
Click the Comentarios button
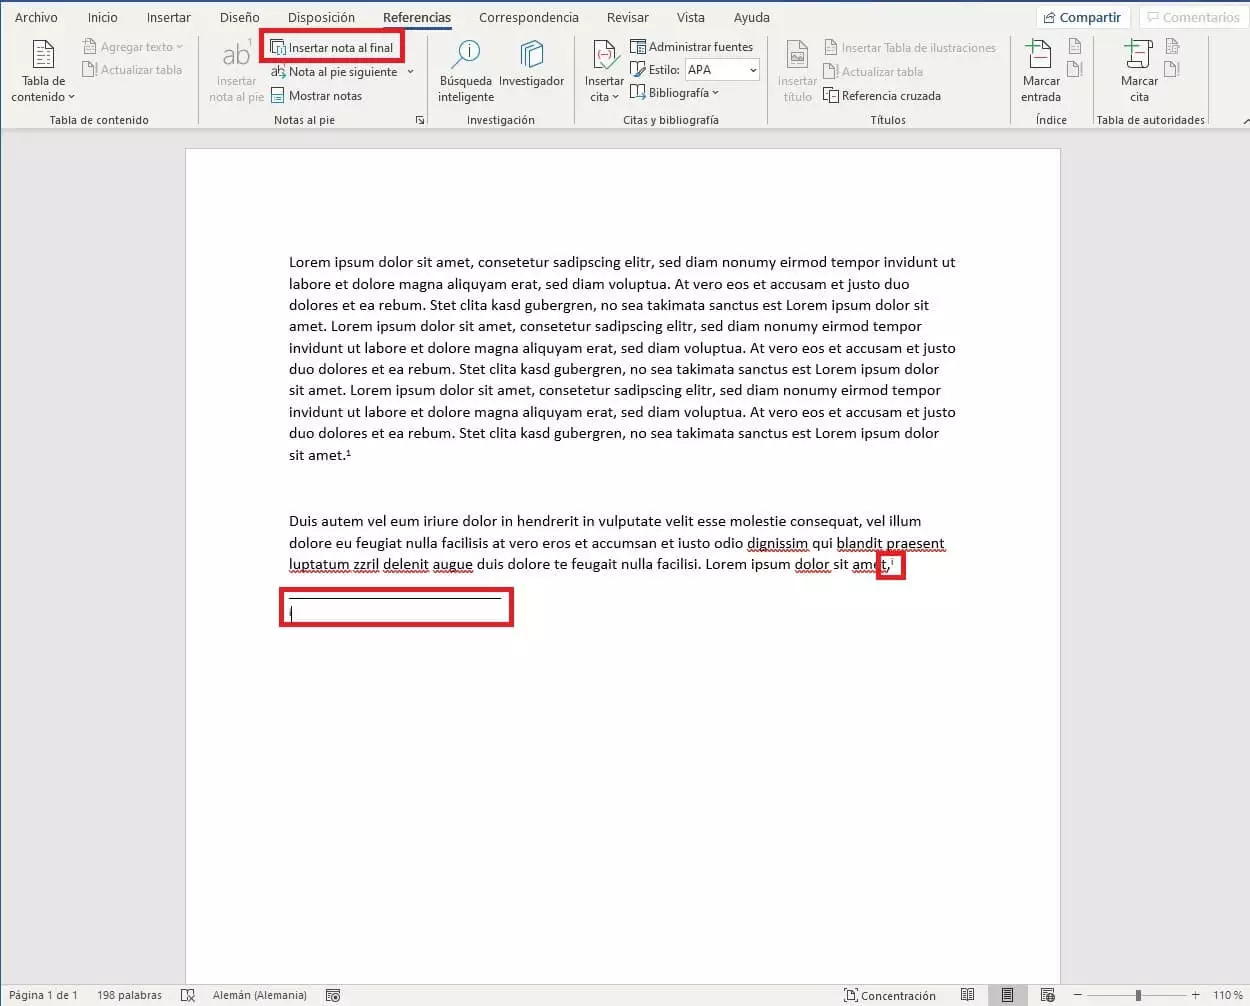click(x=1193, y=18)
